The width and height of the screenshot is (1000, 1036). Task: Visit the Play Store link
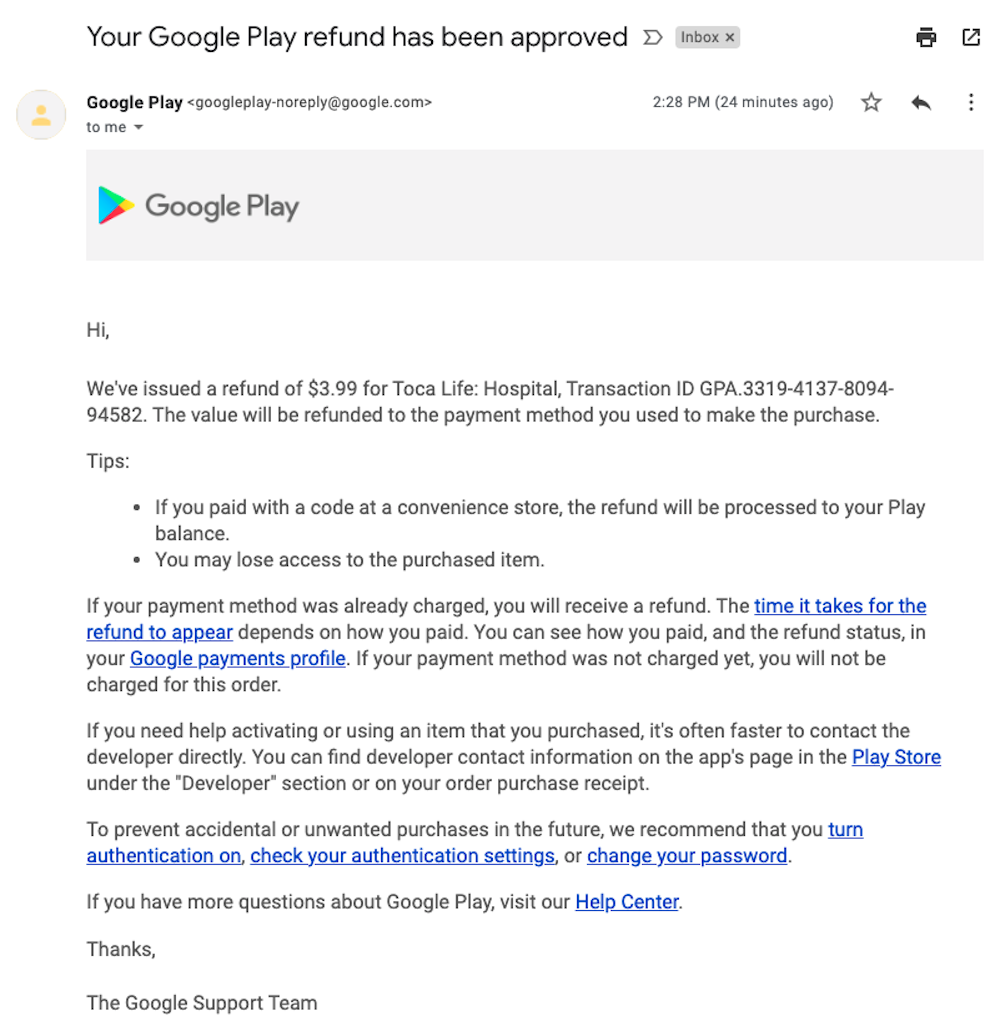tap(895, 757)
